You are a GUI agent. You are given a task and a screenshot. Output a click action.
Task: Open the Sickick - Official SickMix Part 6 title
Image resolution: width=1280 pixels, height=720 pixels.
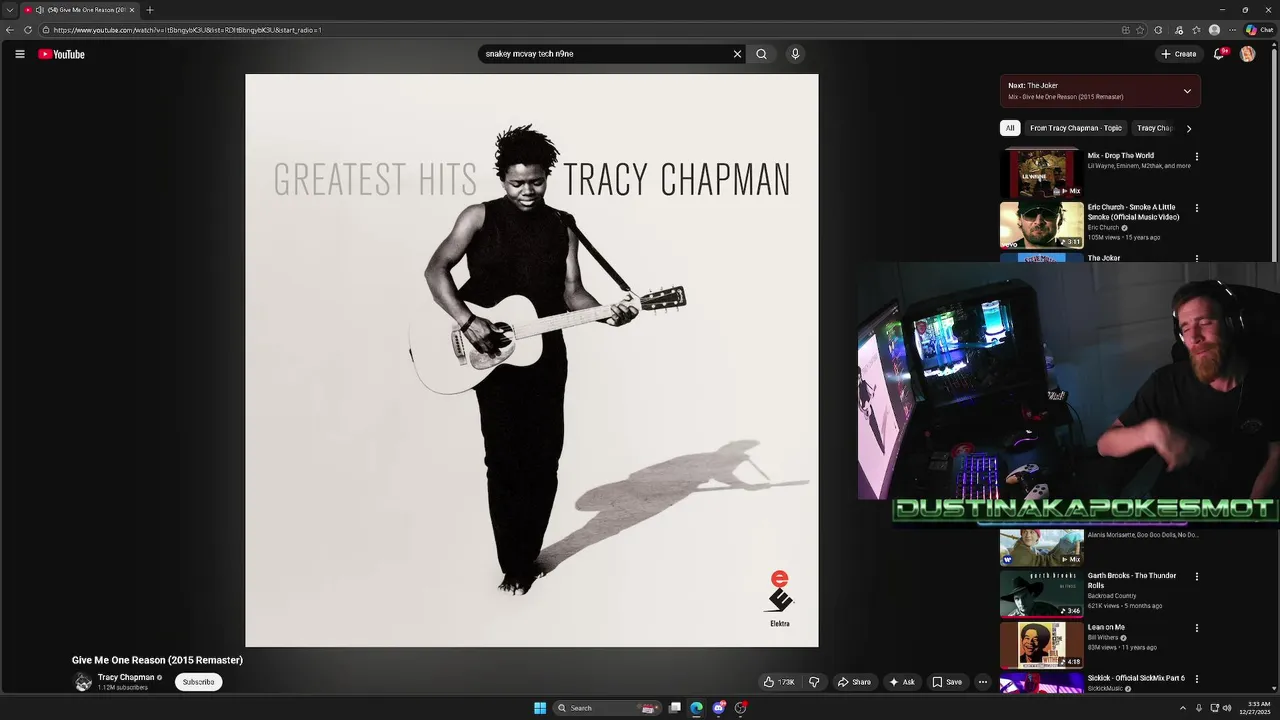point(1136,678)
